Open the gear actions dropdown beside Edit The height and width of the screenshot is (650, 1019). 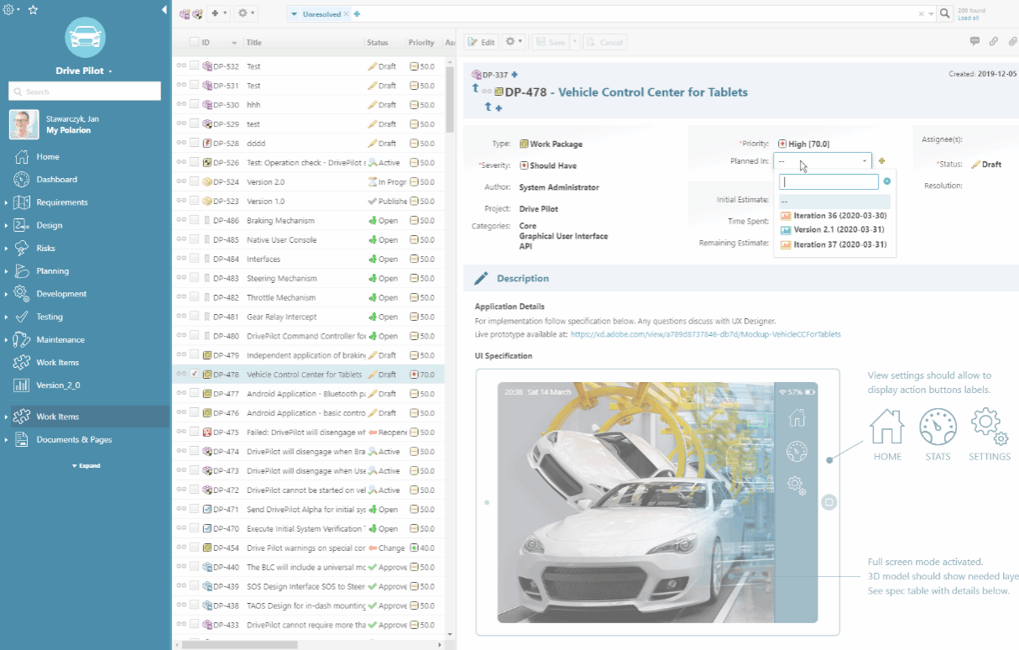514,42
